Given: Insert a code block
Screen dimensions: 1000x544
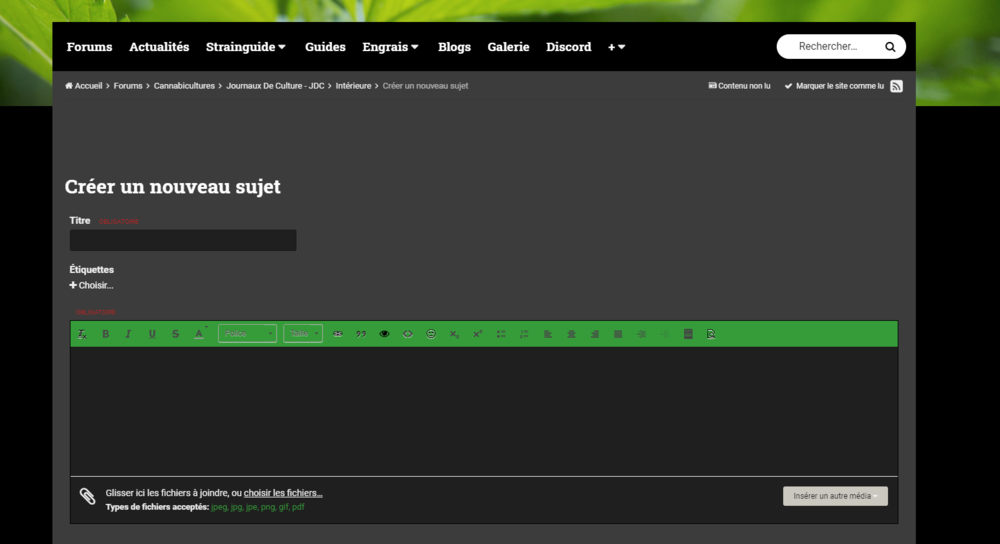Looking at the screenshot, I should pos(408,334).
